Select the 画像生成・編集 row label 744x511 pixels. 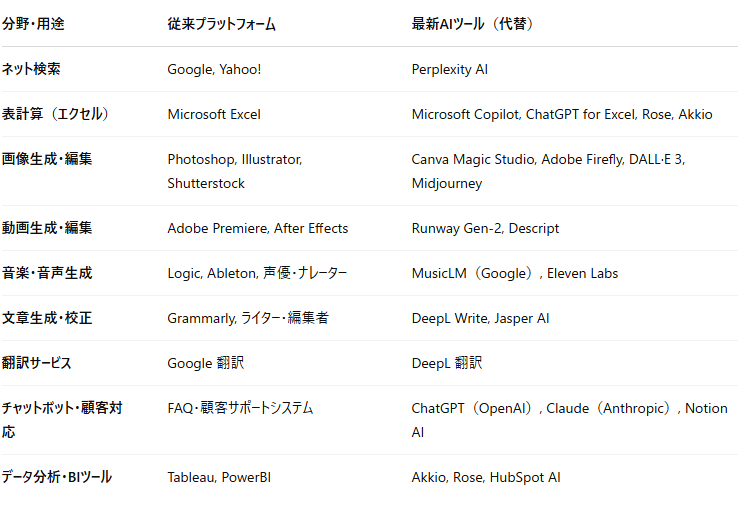[x=46, y=159]
